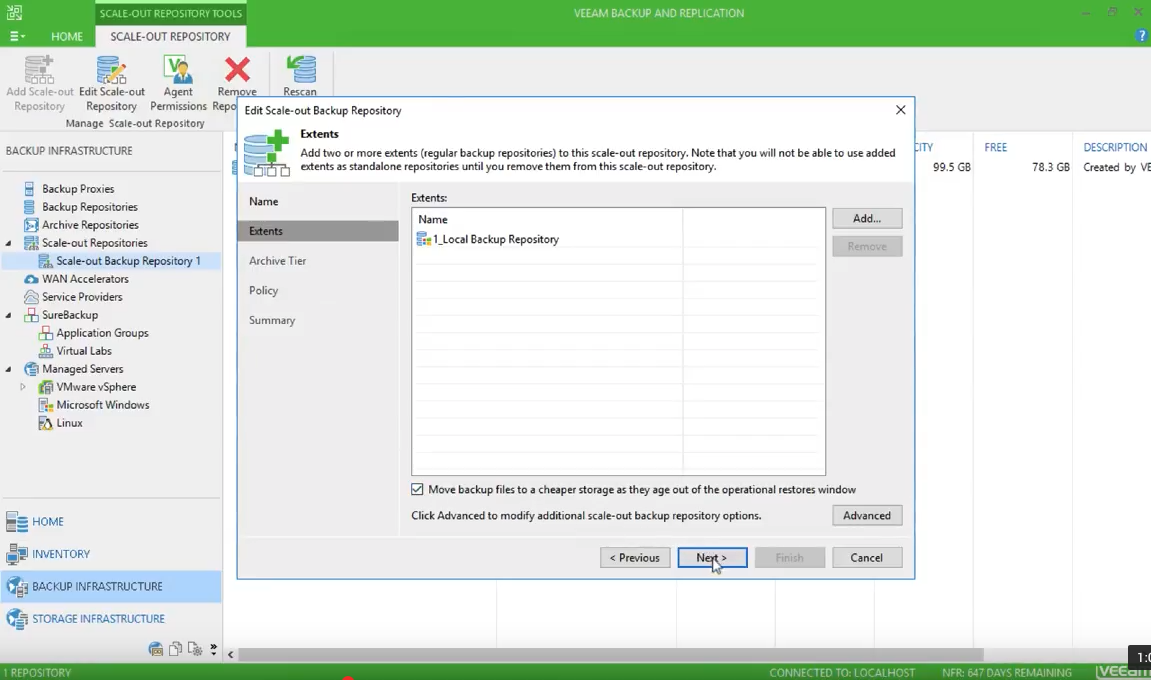Select Backup Proxies tree item
Image resolution: width=1151 pixels, height=680 pixels.
[77, 189]
